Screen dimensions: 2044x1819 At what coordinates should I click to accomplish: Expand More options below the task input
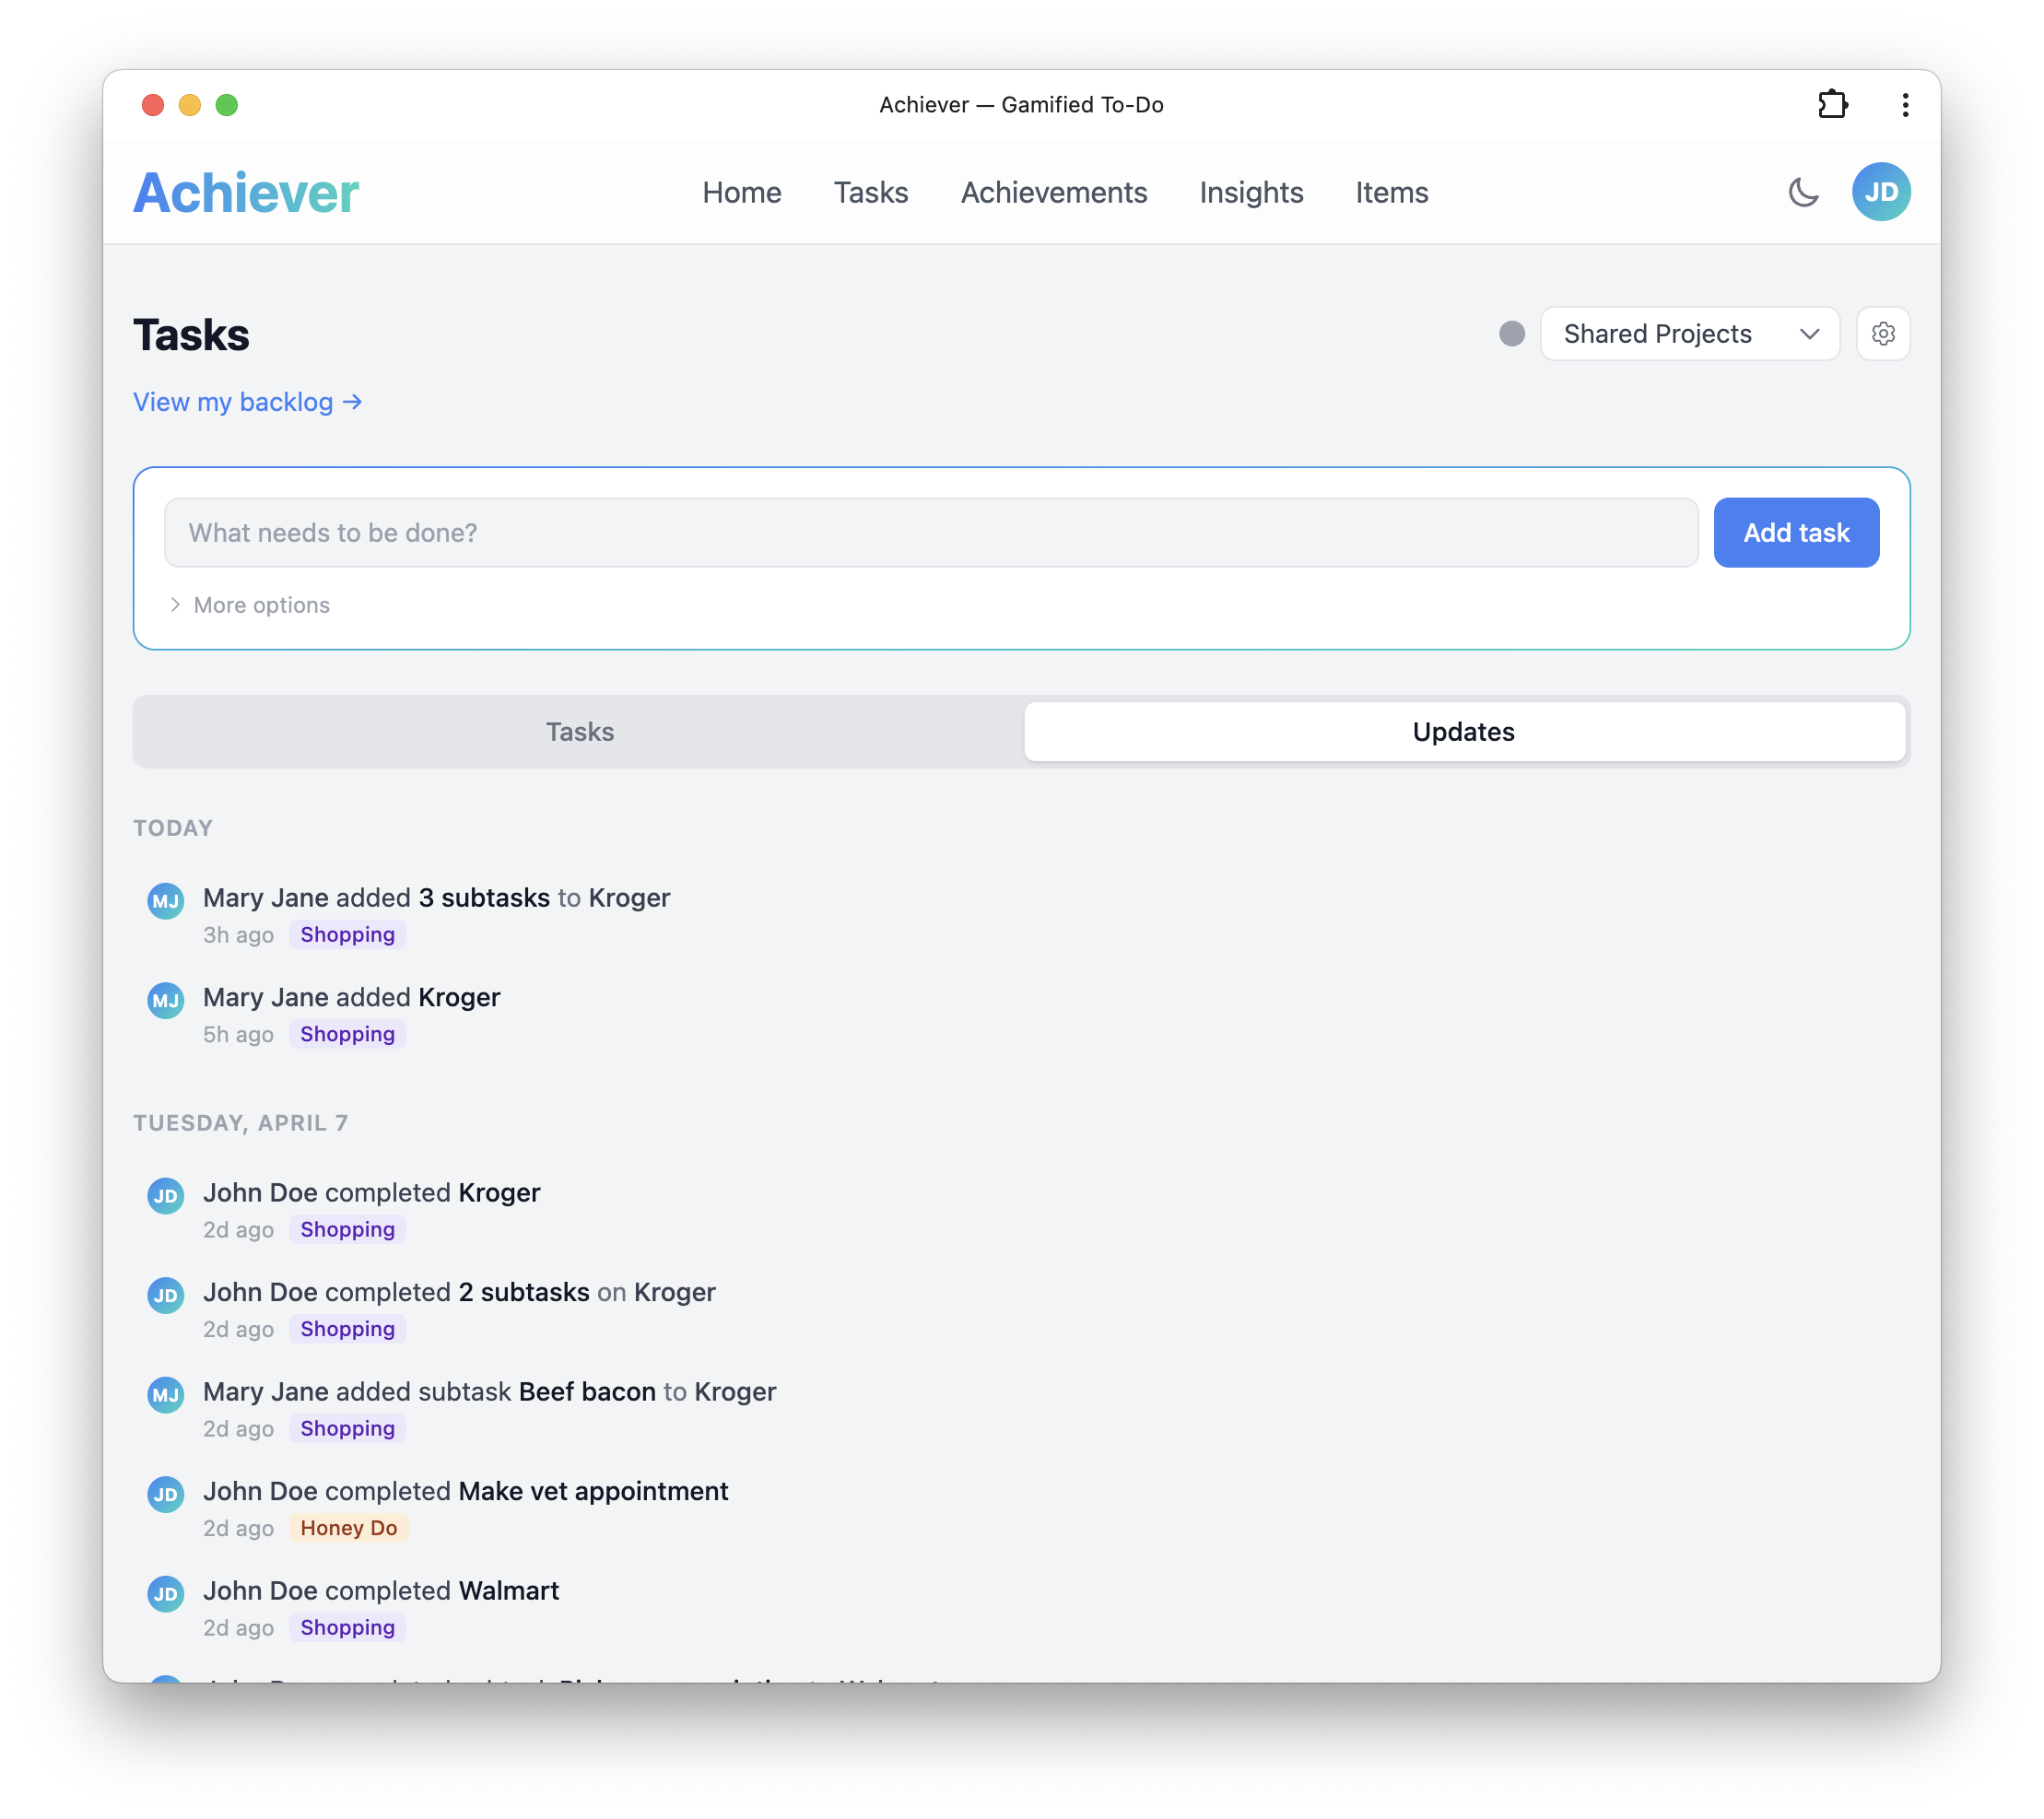[x=260, y=604]
